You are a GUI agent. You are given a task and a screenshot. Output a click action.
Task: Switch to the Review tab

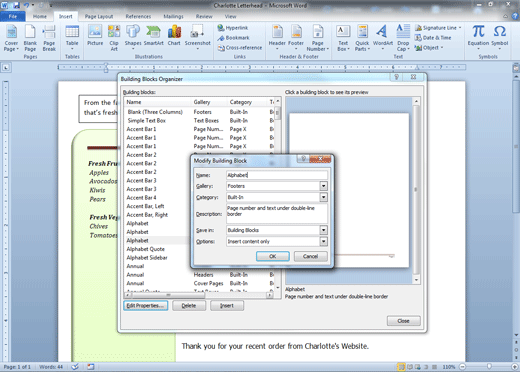[x=204, y=16]
